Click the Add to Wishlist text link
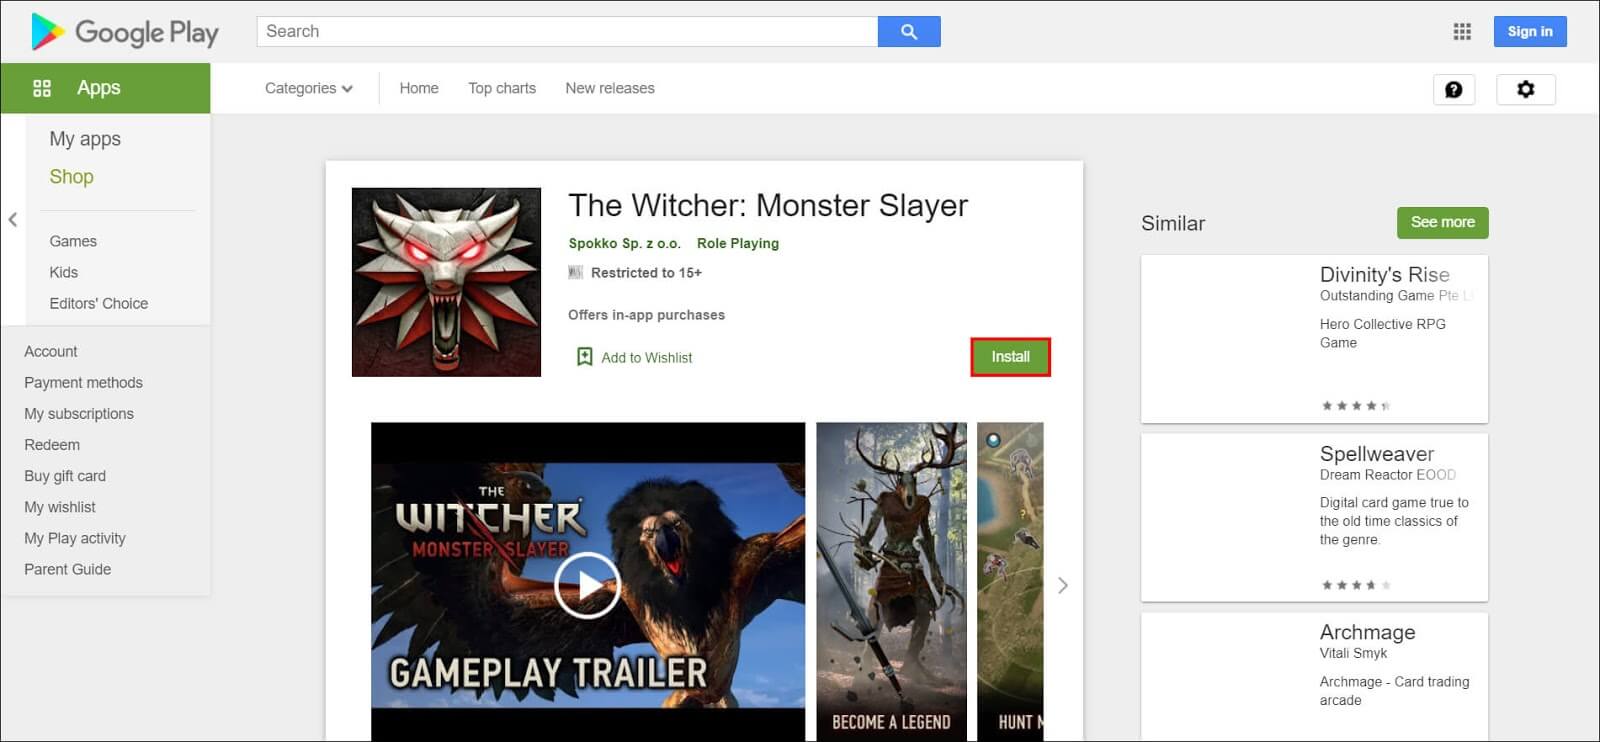Screen dimensions: 1600x742 646,358
